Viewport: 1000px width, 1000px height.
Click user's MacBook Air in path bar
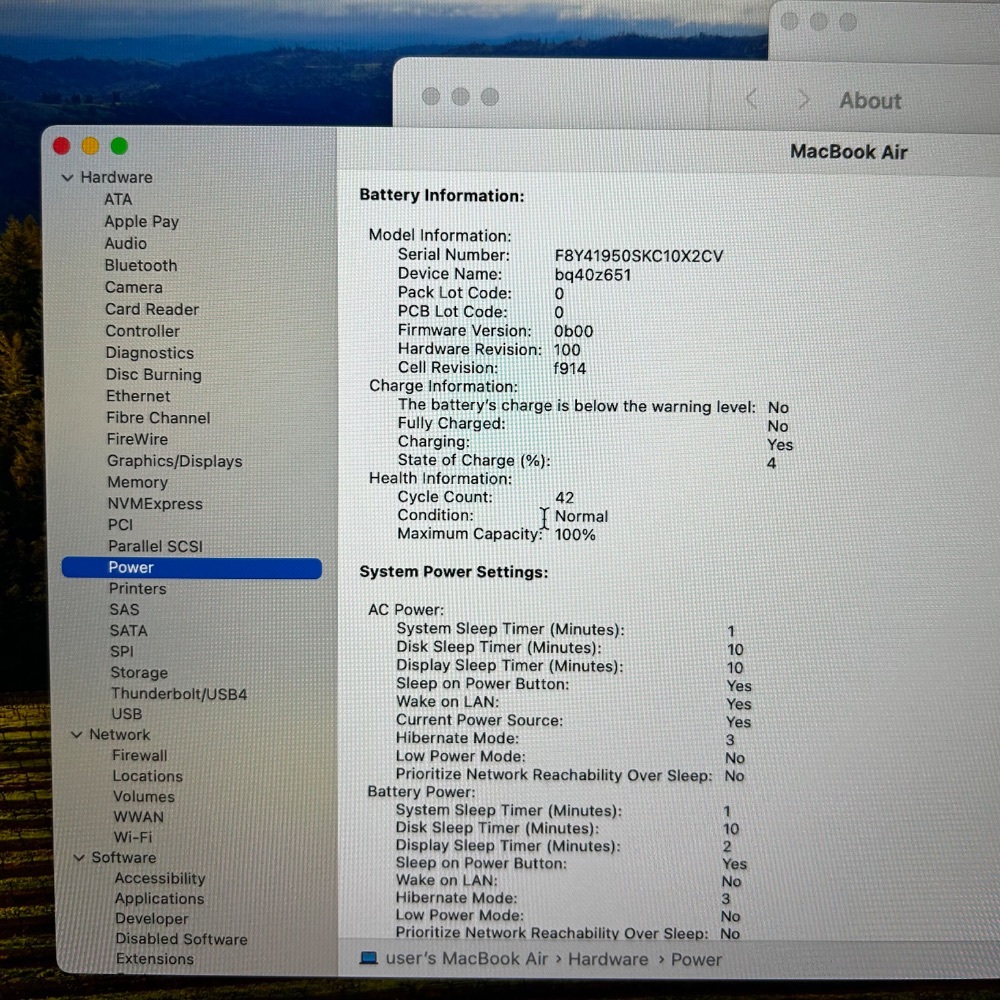pos(467,959)
